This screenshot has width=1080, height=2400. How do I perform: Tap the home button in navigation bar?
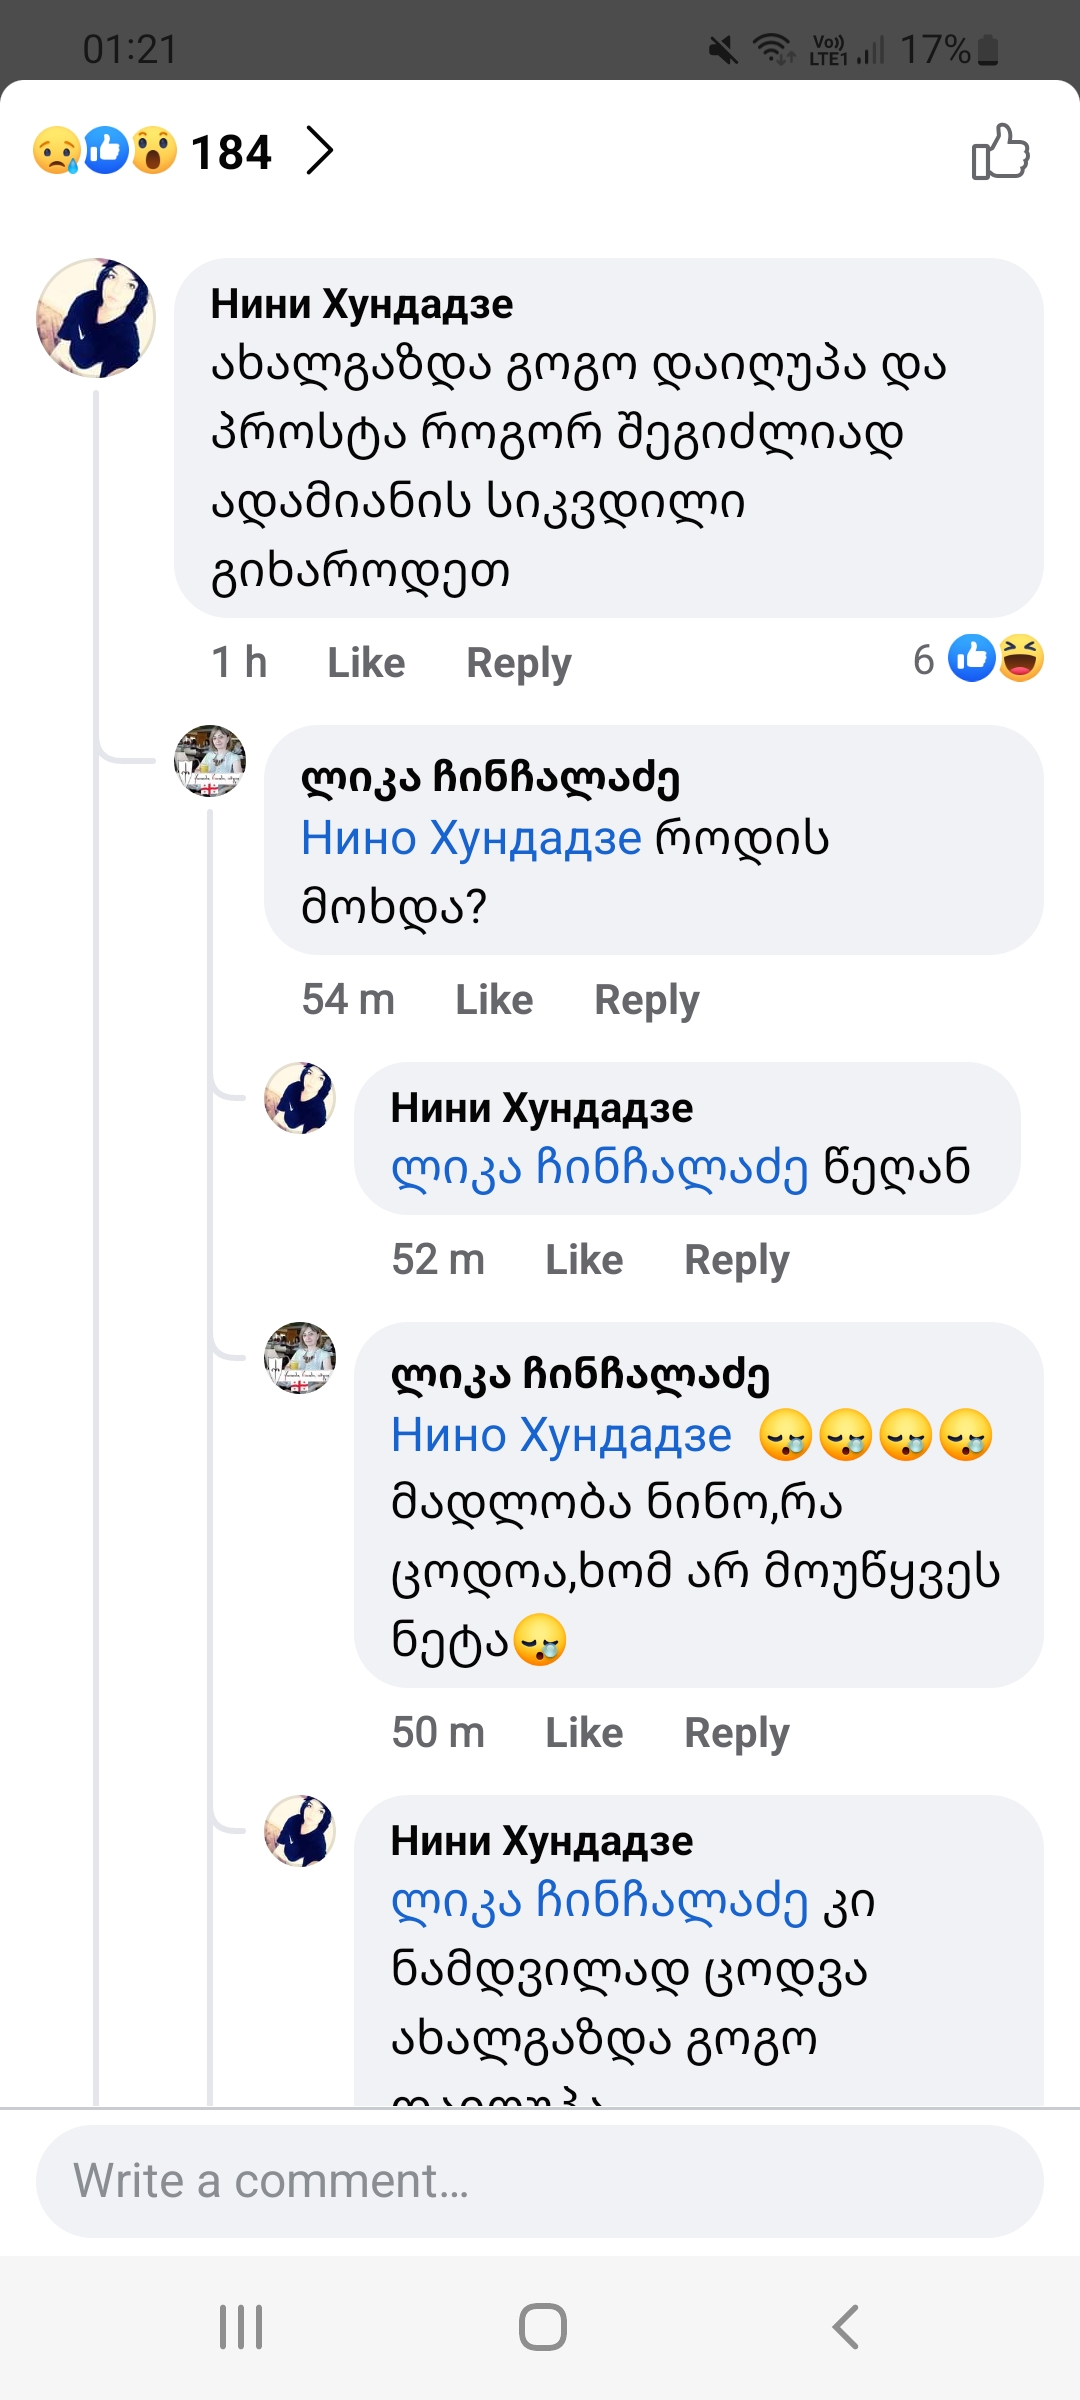click(x=540, y=2324)
